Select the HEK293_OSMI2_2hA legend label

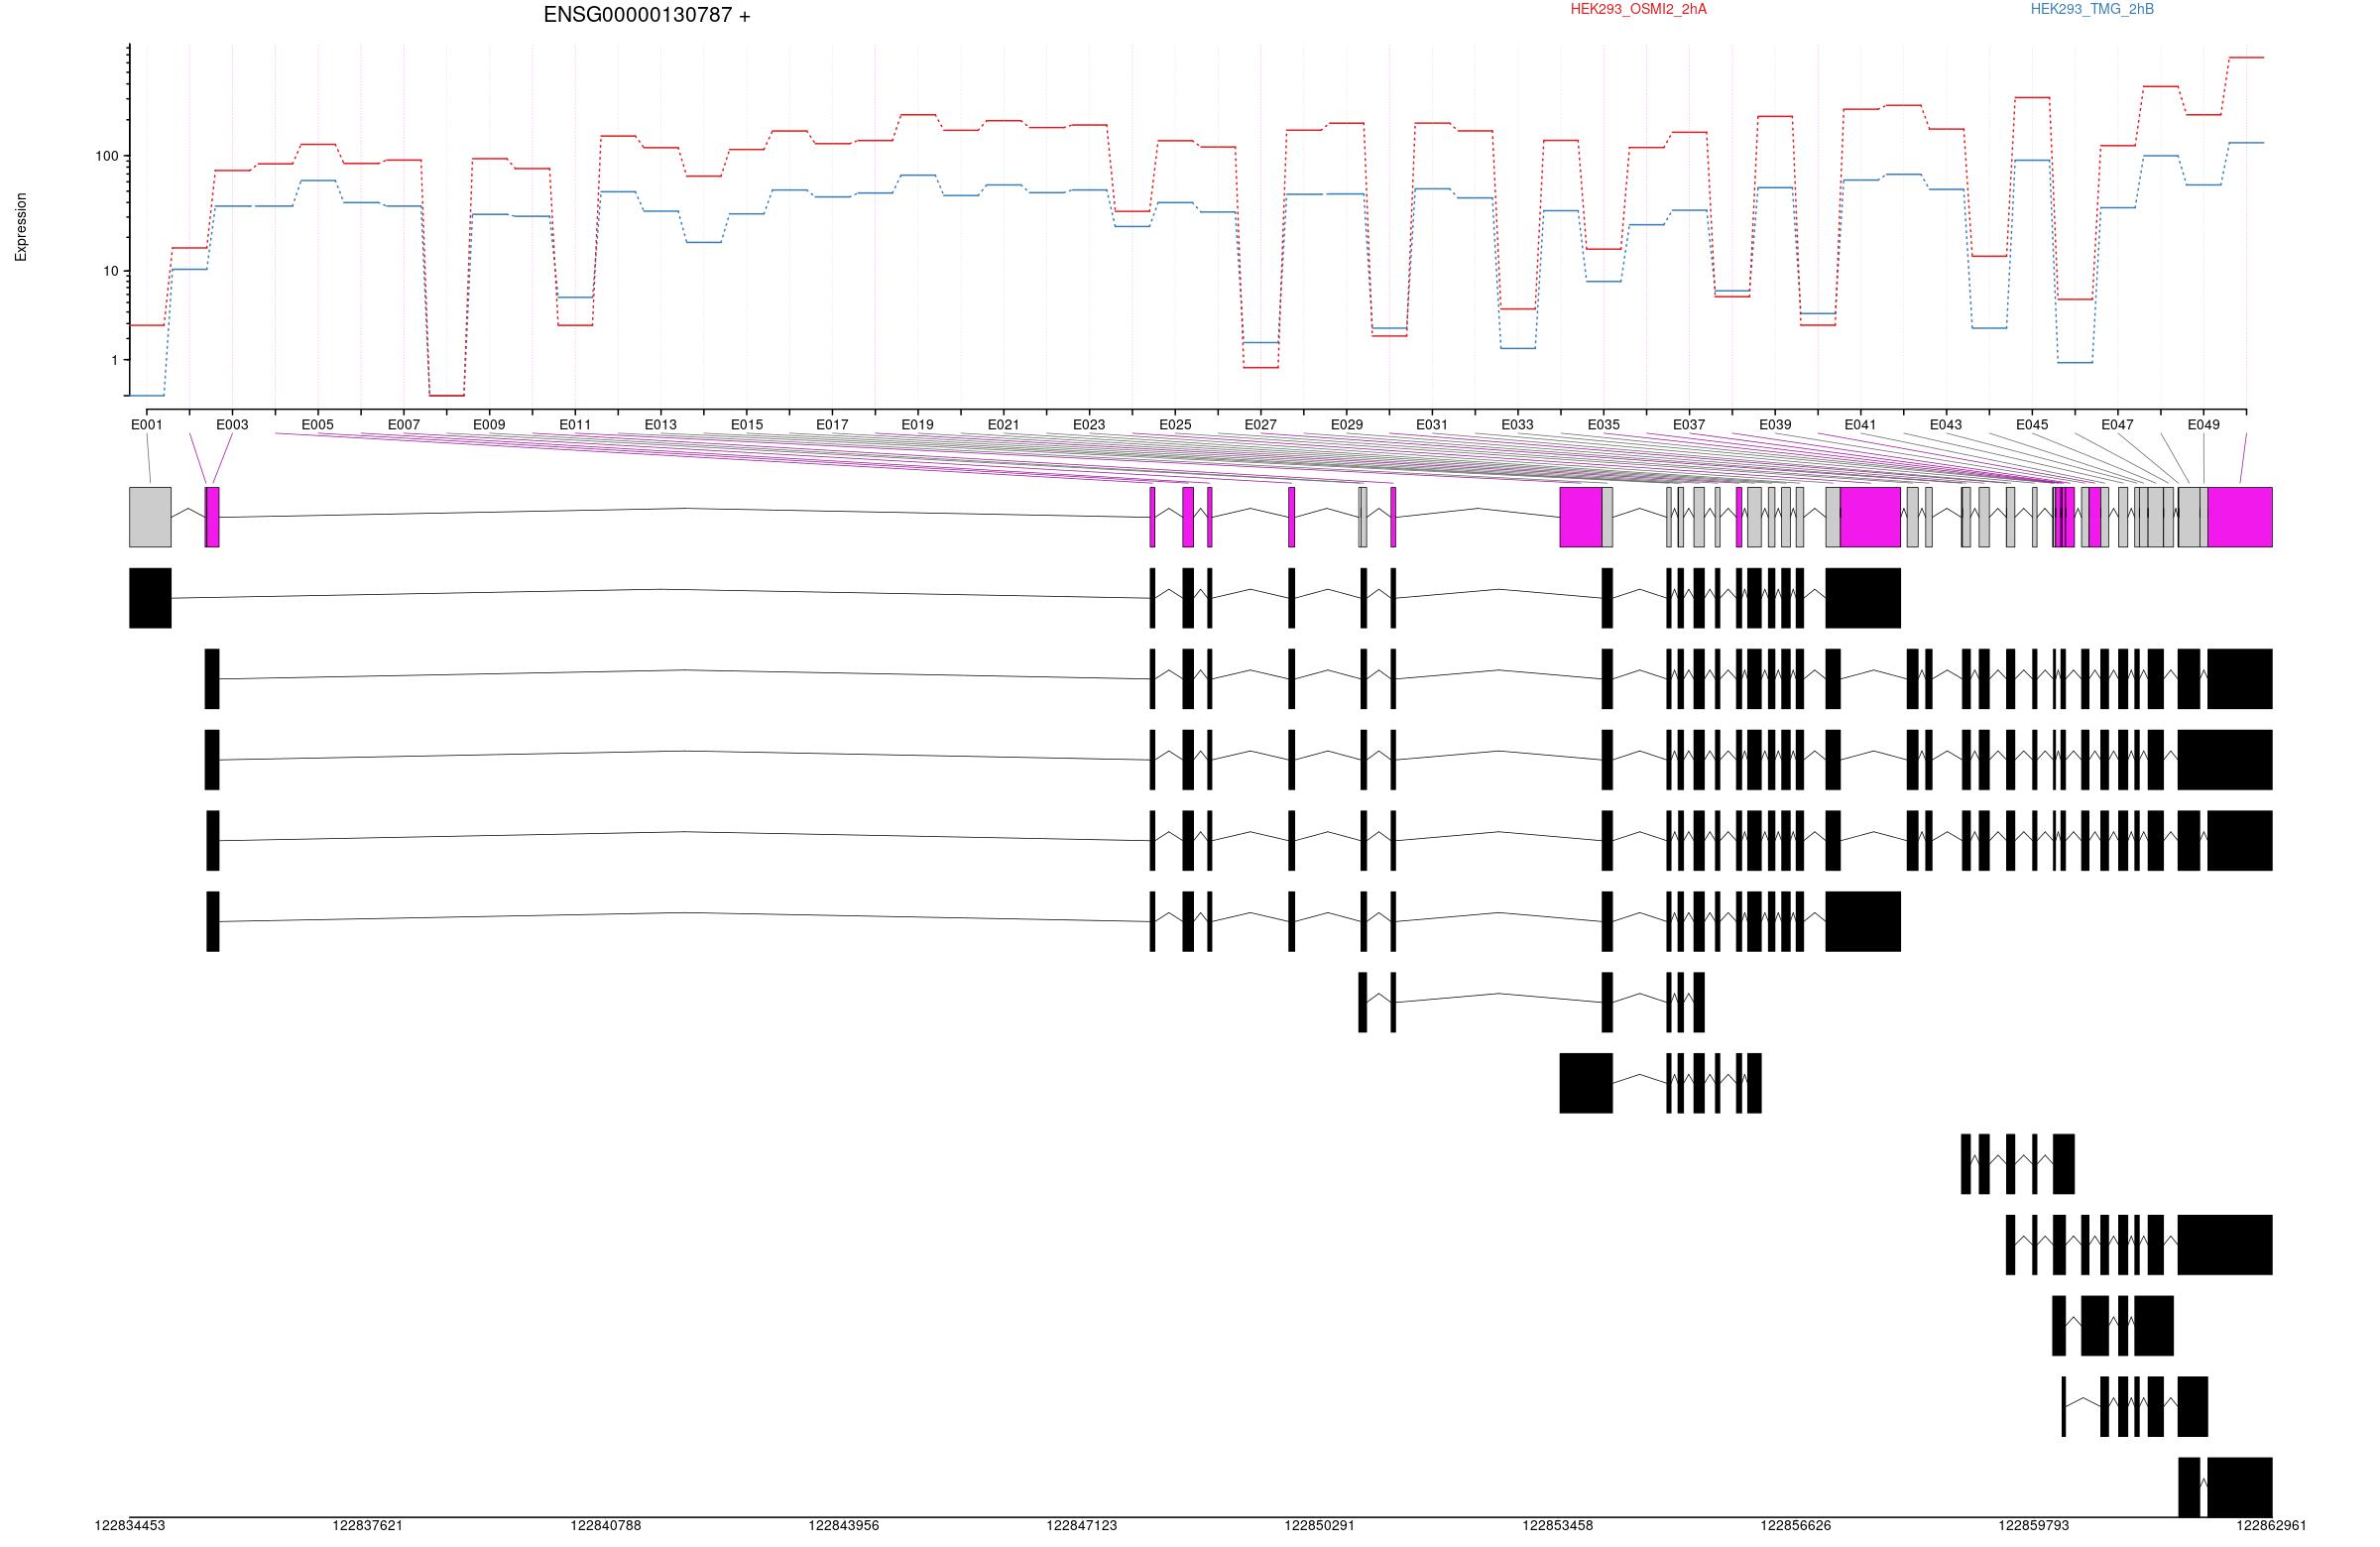click(1638, 9)
